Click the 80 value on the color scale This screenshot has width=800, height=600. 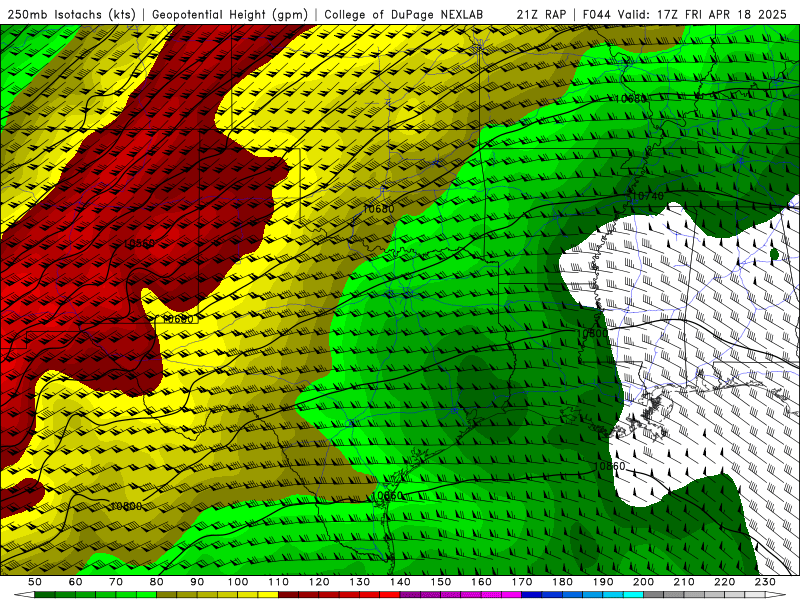pos(157,582)
